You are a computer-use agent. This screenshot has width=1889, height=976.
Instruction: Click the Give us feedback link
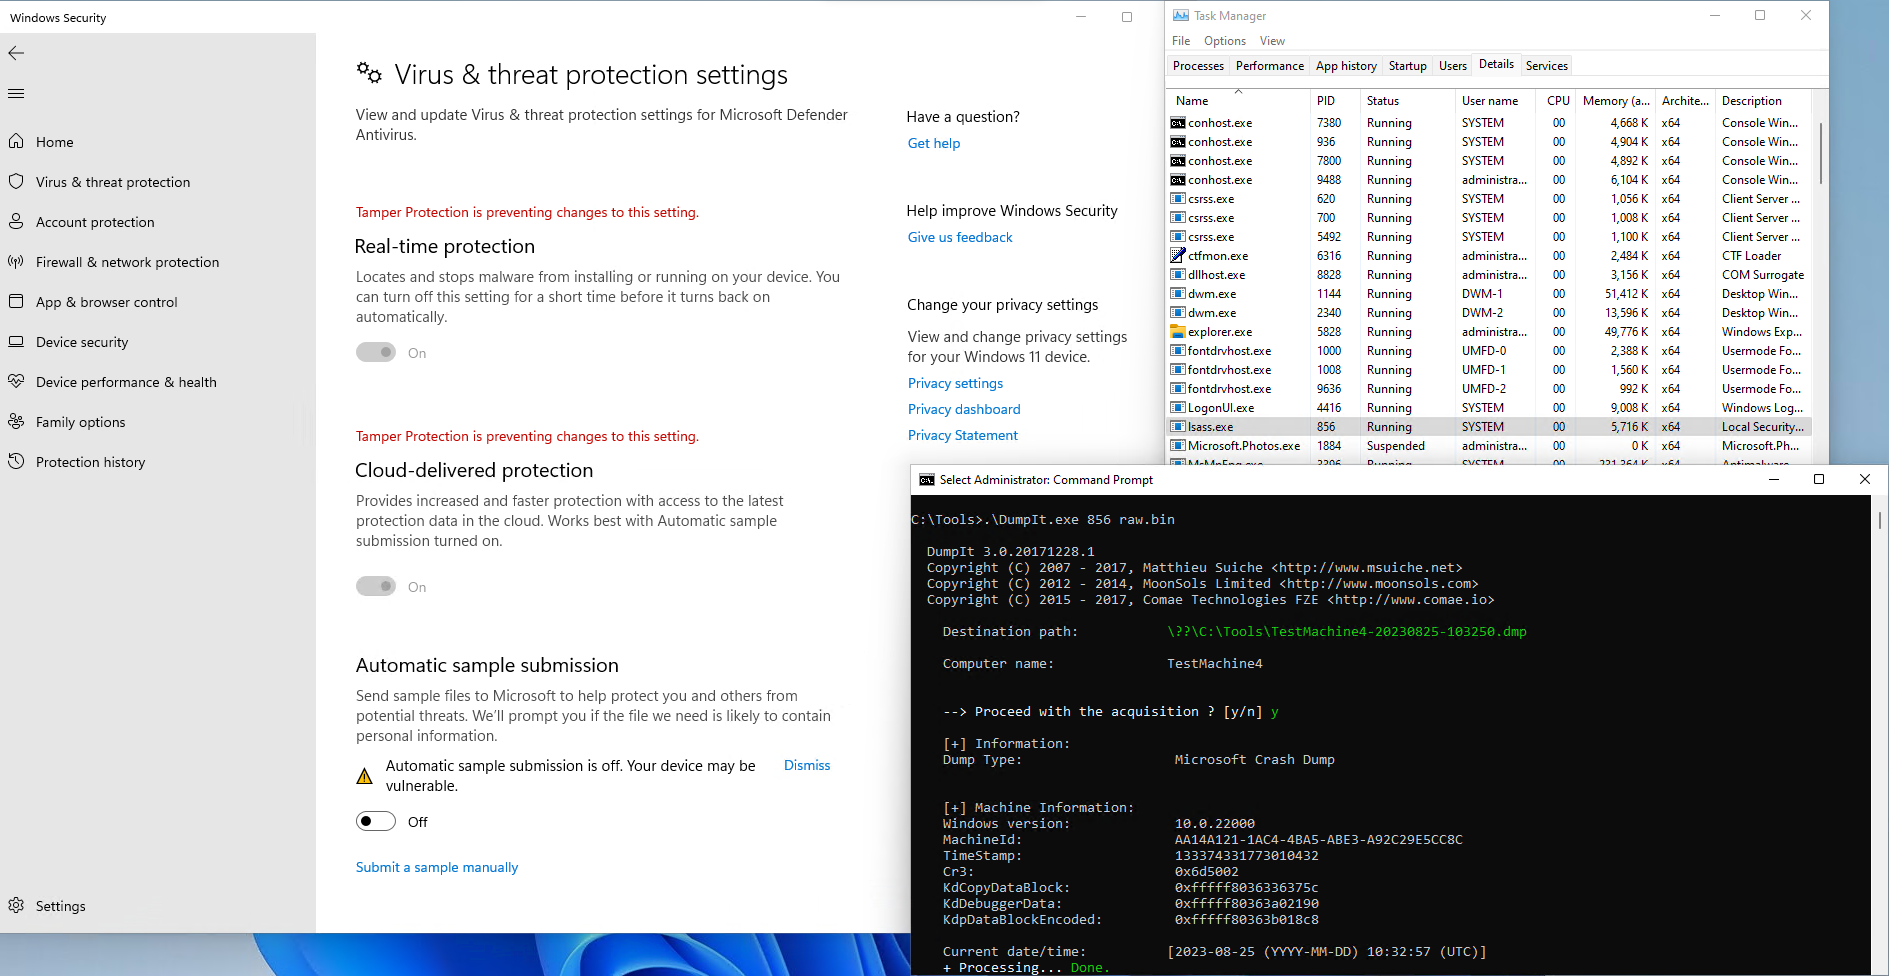960,237
